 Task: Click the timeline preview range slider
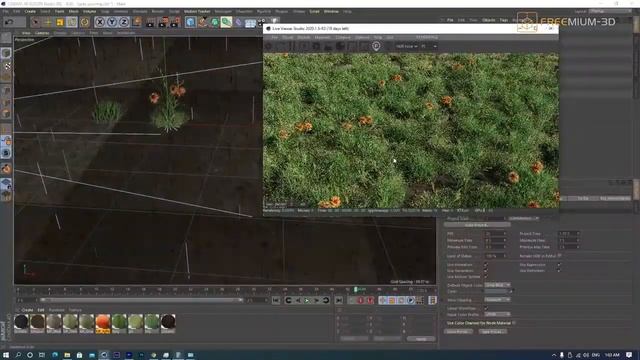142,300
